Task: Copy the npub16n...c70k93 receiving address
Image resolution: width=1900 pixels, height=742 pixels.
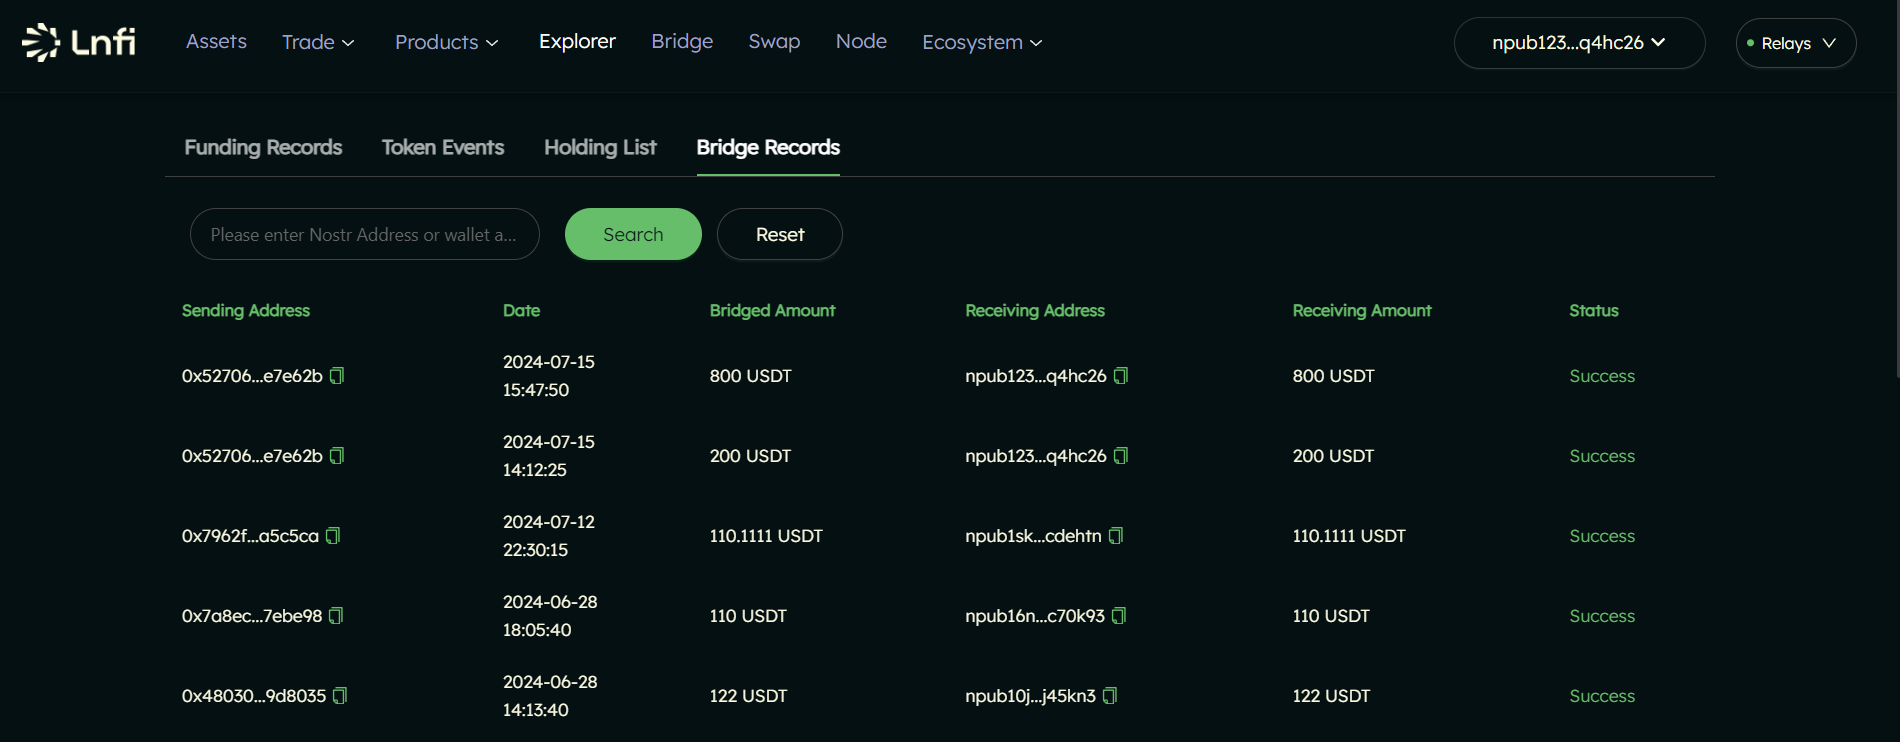Action: pyautogui.click(x=1119, y=616)
